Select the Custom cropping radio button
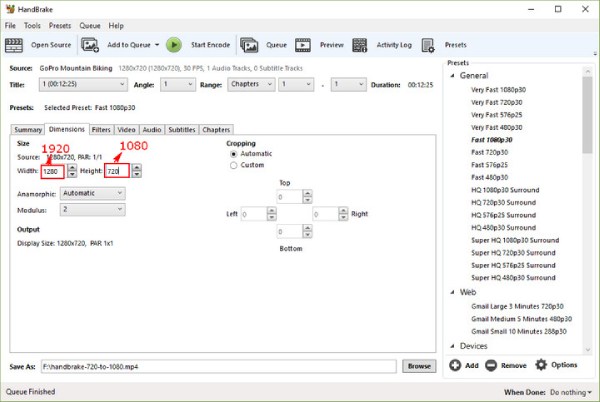The image size is (600, 402). point(233,165)
